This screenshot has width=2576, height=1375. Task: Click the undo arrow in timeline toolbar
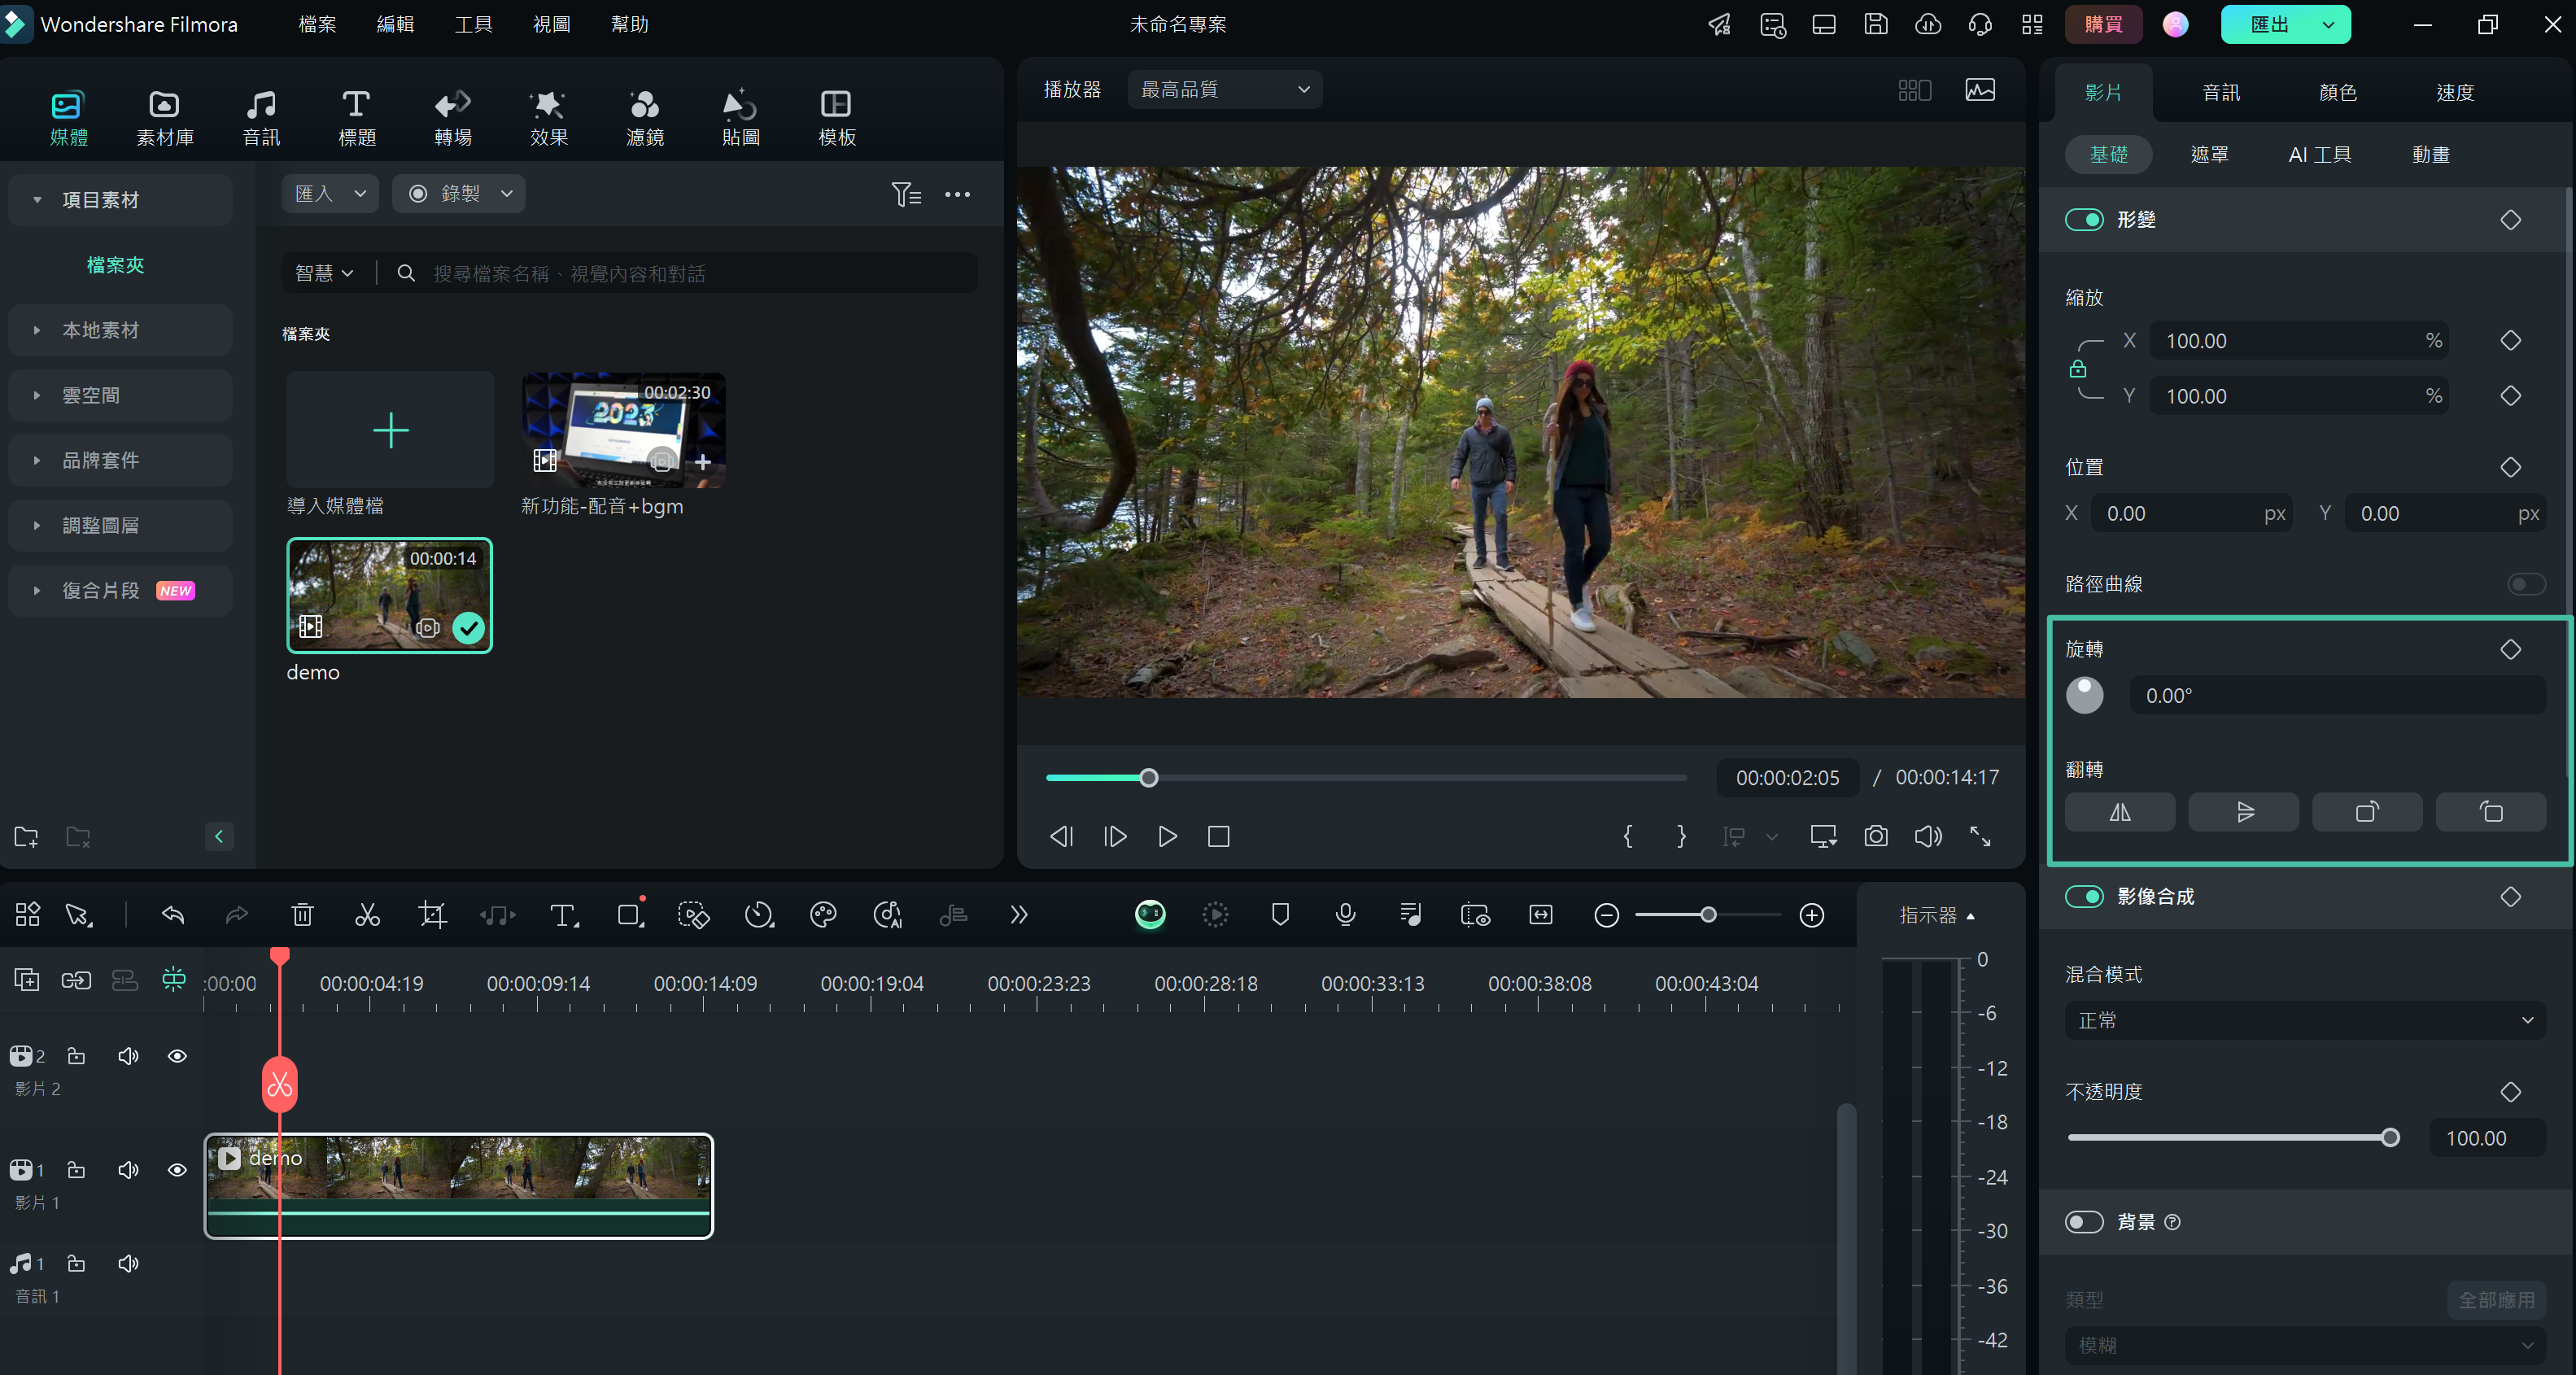173,915
